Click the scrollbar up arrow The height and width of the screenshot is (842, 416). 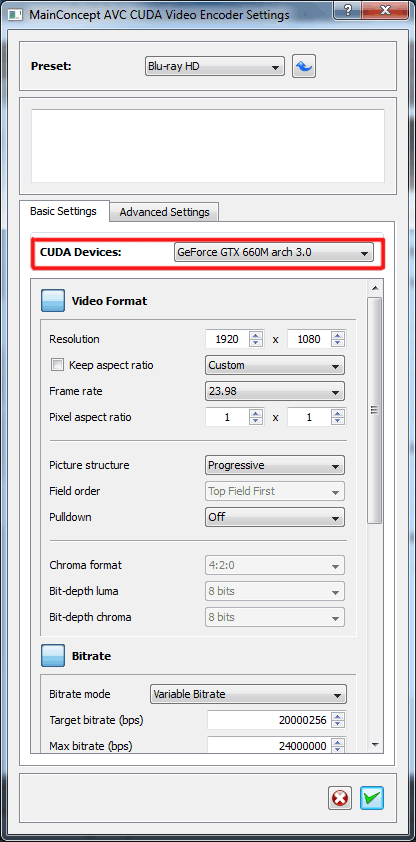coord(375,288)
